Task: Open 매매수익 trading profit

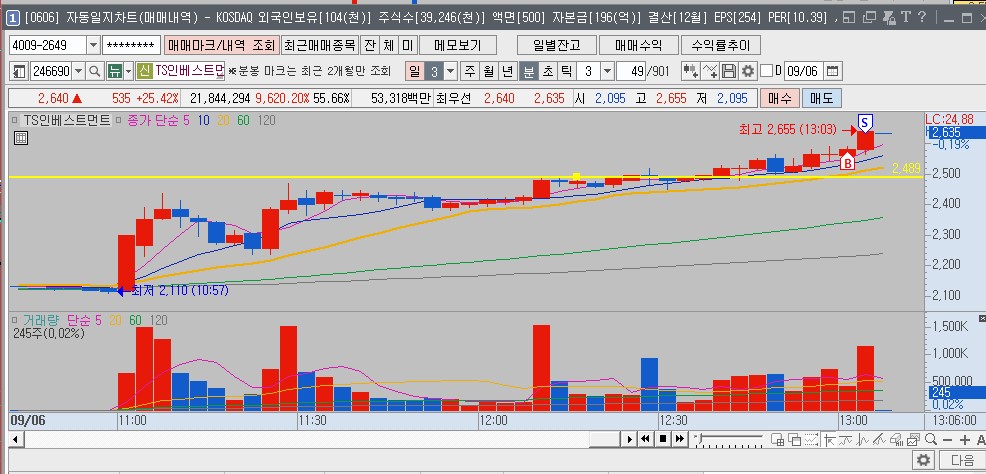Action: (639, 45)
